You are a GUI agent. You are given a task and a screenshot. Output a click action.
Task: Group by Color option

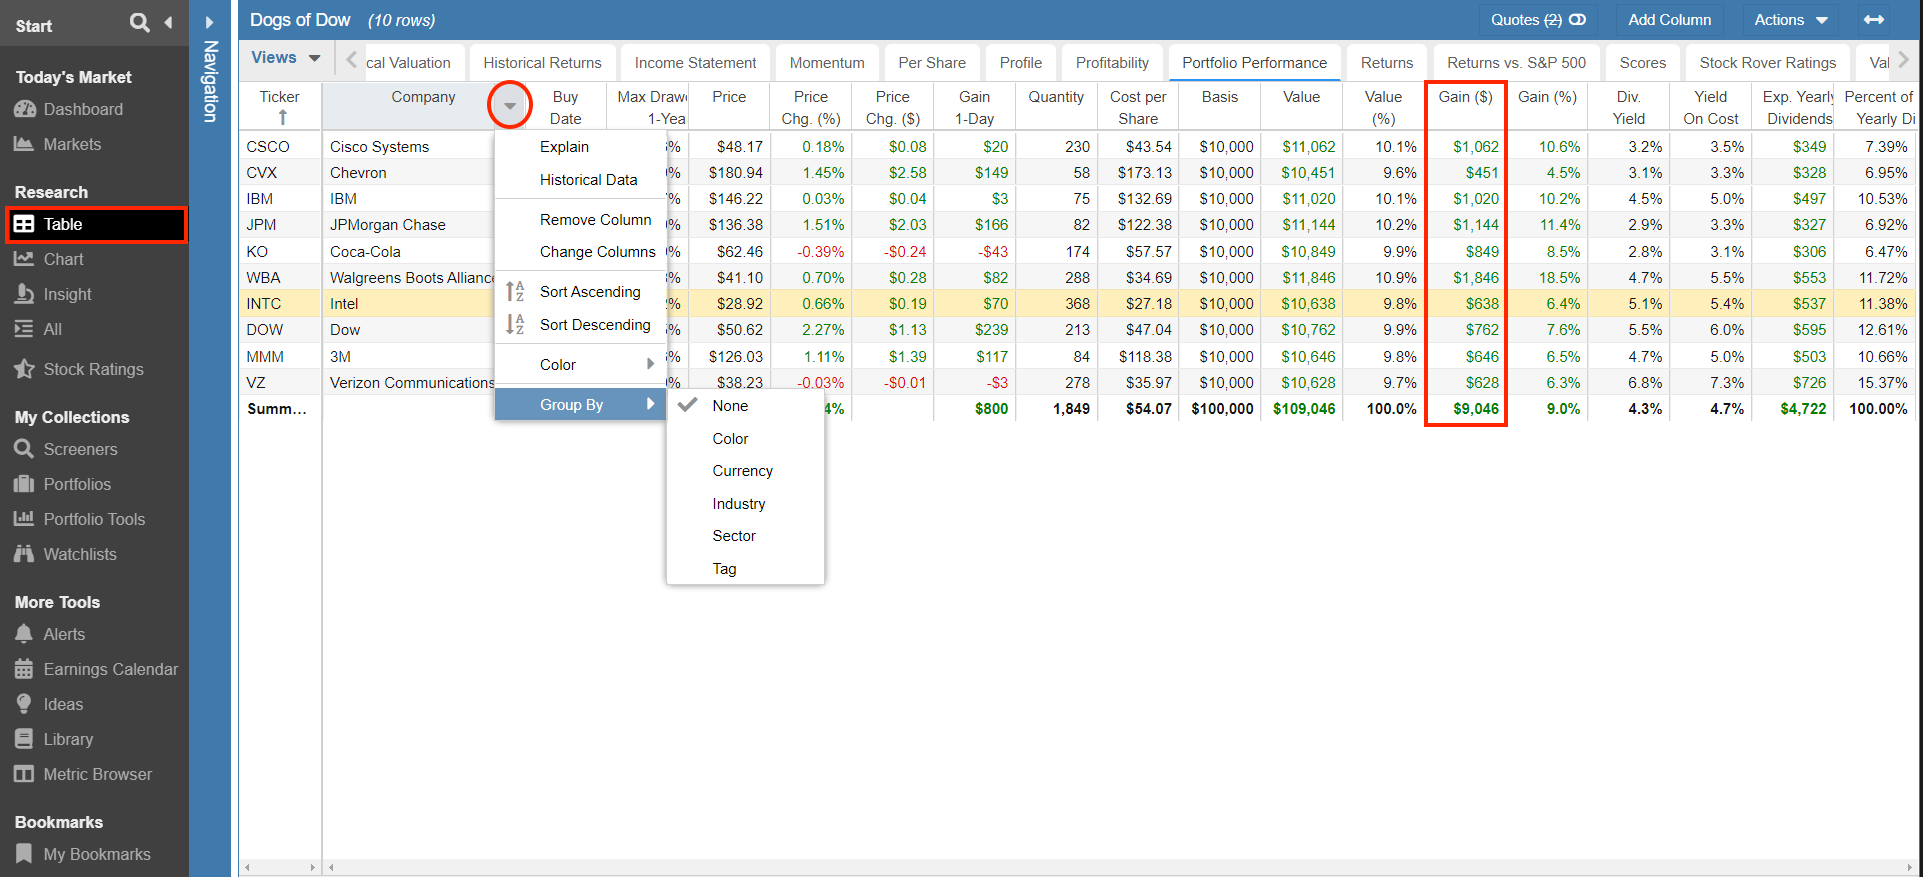(x=745, y=438)
